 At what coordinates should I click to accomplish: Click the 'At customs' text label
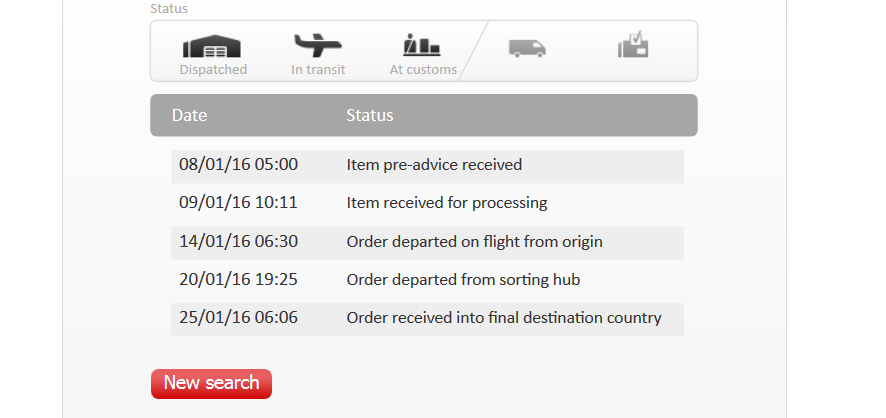pos(423,70)
